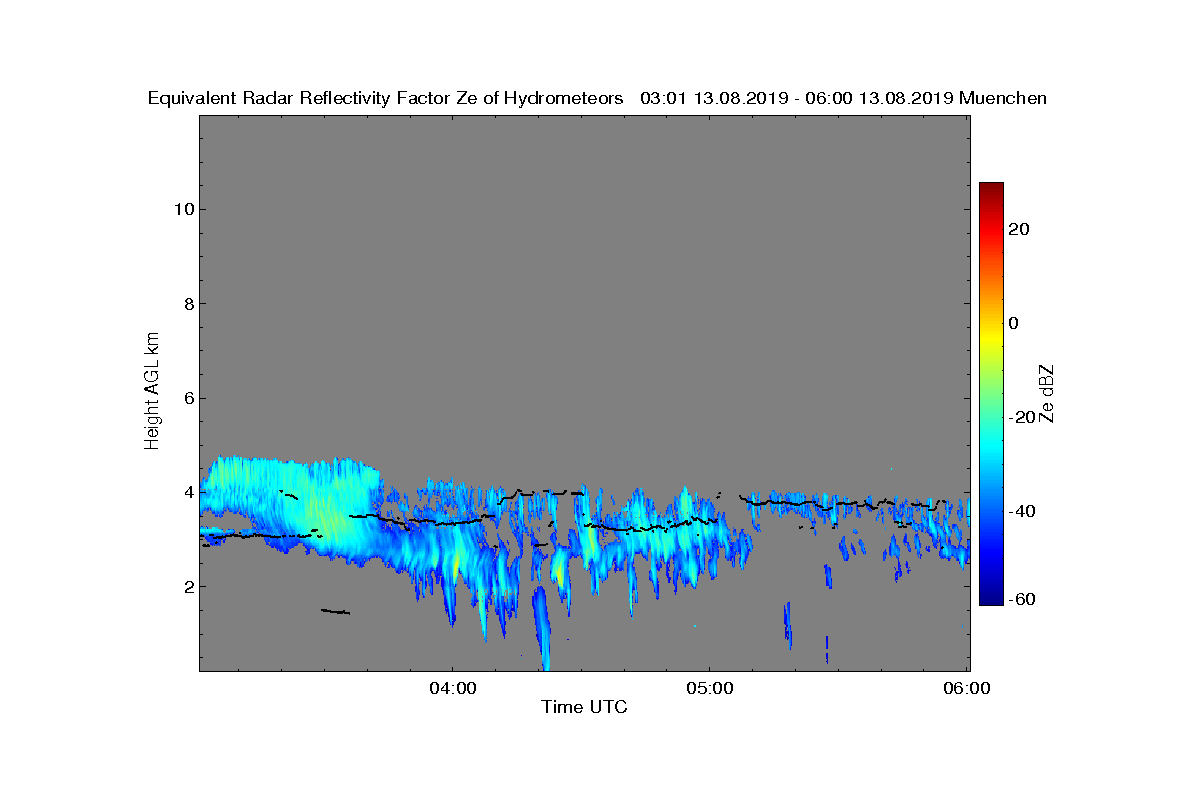The height and width of the screenshot is (800, 1200).
Task: Click the yellow-green cloud core near 03:30
Action: (328, 512)
